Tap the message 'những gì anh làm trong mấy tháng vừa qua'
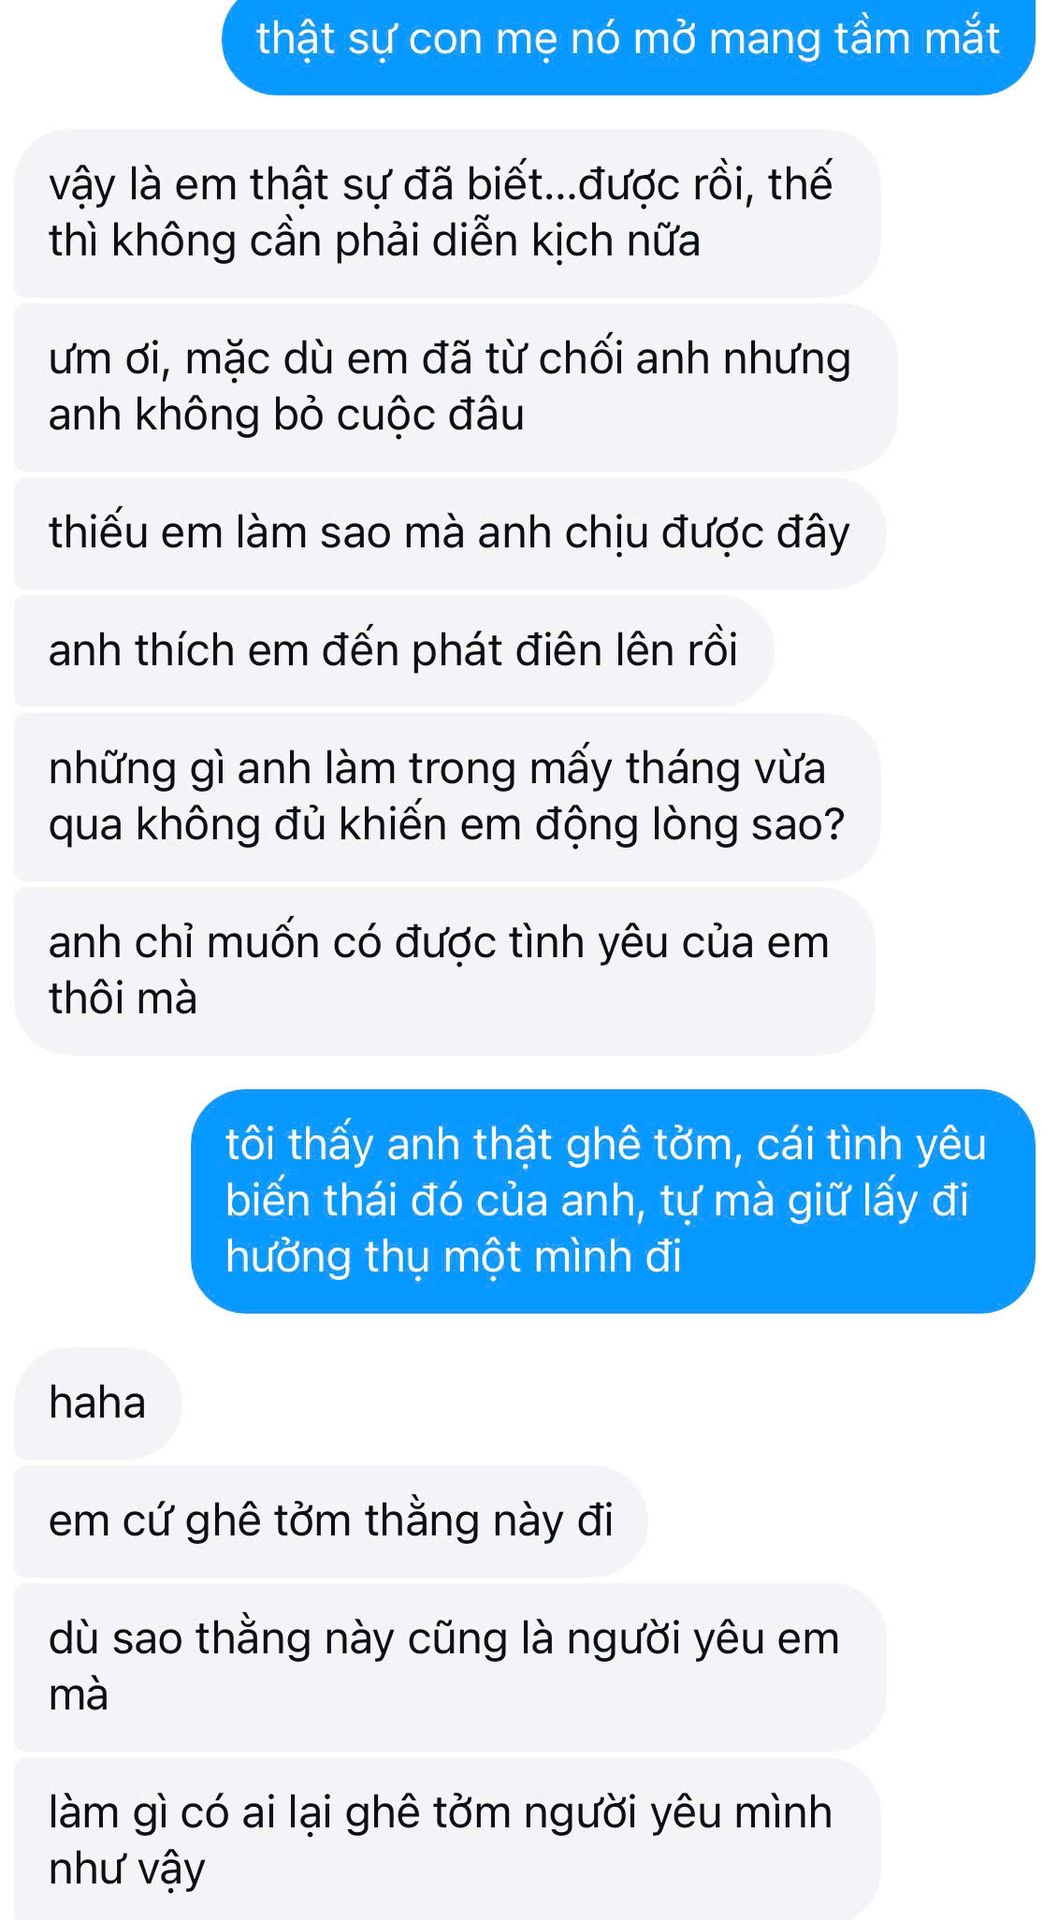The image size is (1058, 1920). click(447, 797)
